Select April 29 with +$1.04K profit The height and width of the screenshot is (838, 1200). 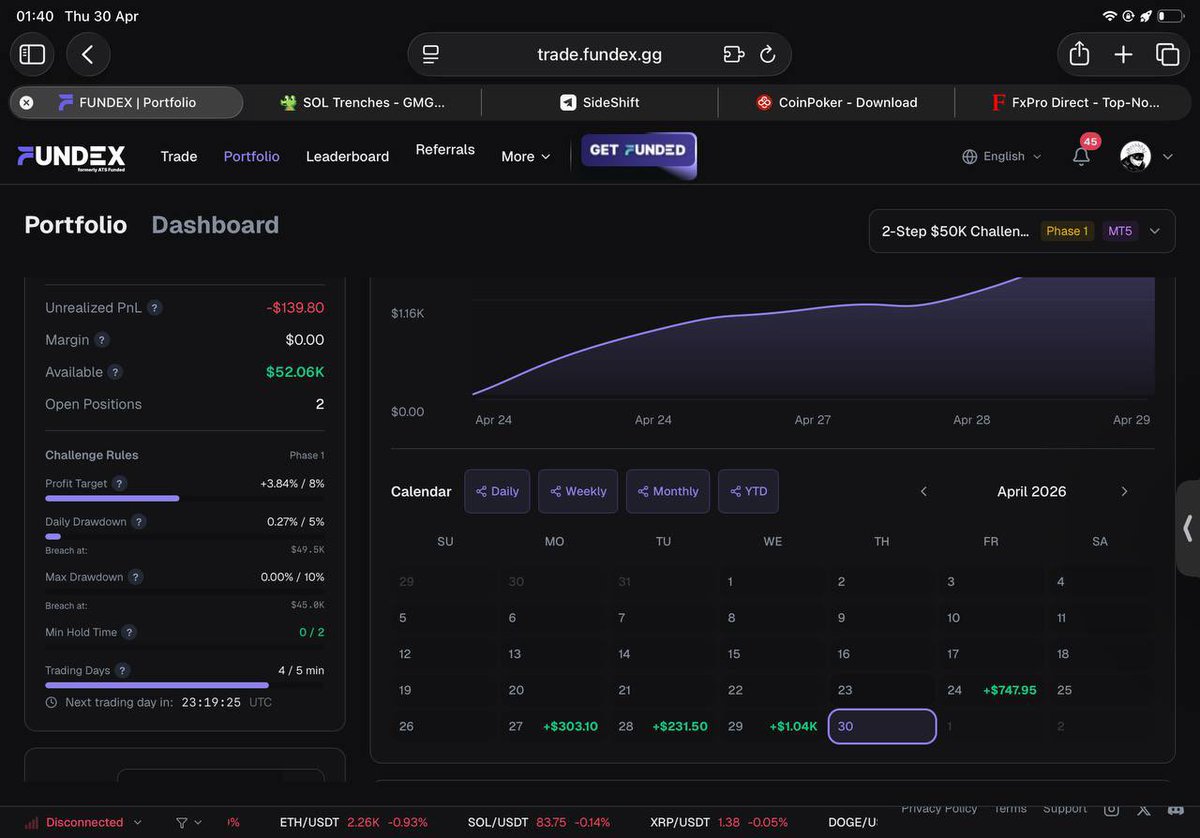(x=772, y=726)
